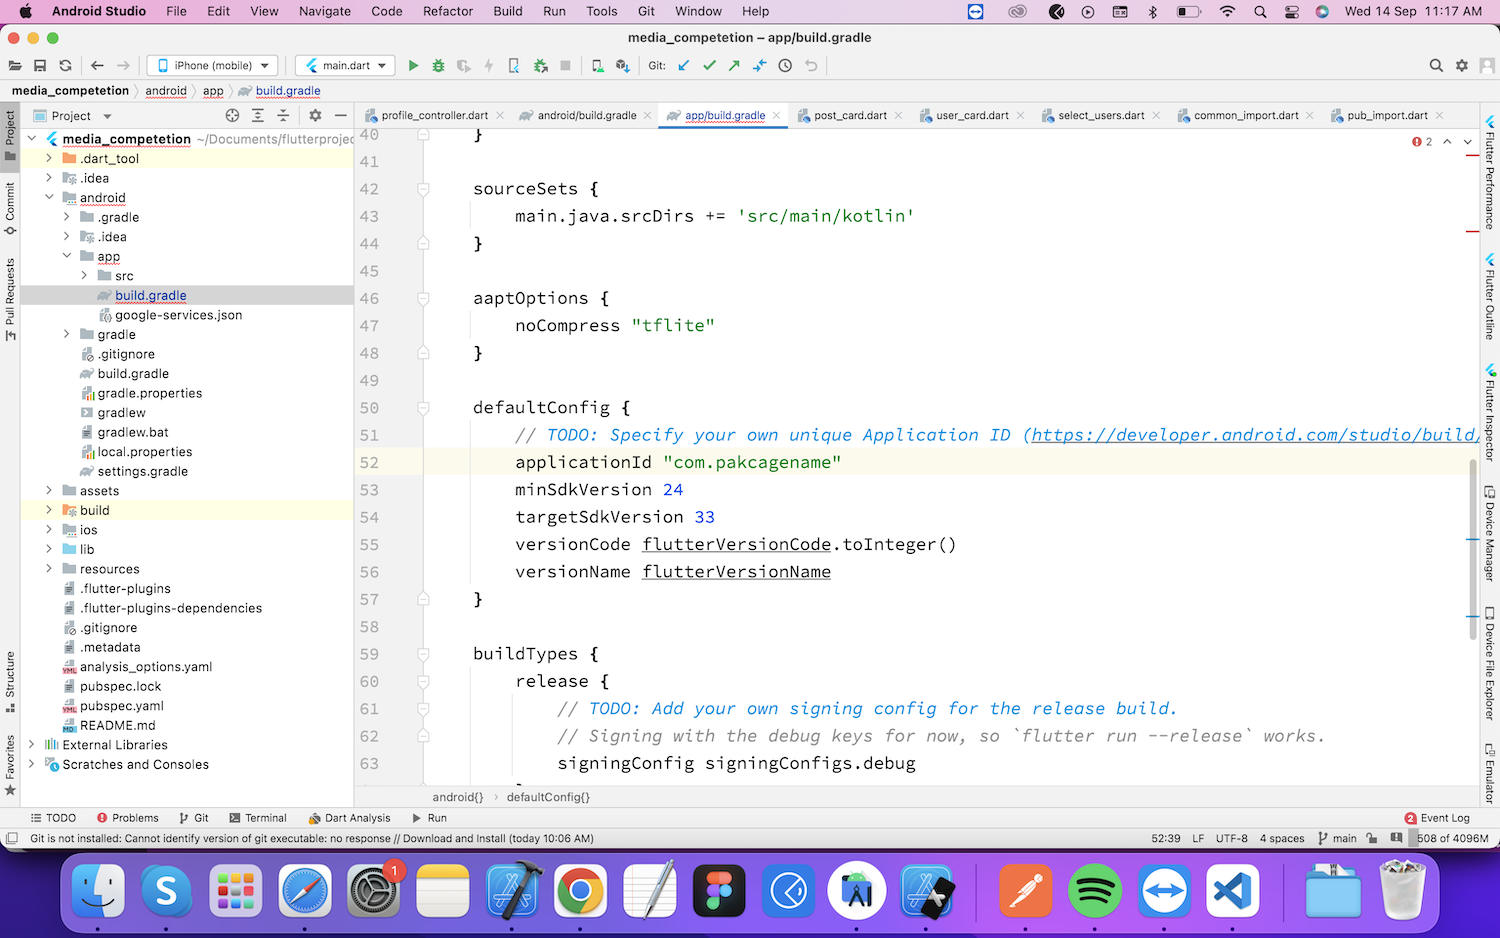This screenshot has width=1500, height=938.
Task: Click the editor vertical scrollbar
Action: (x=1472, y=550)
